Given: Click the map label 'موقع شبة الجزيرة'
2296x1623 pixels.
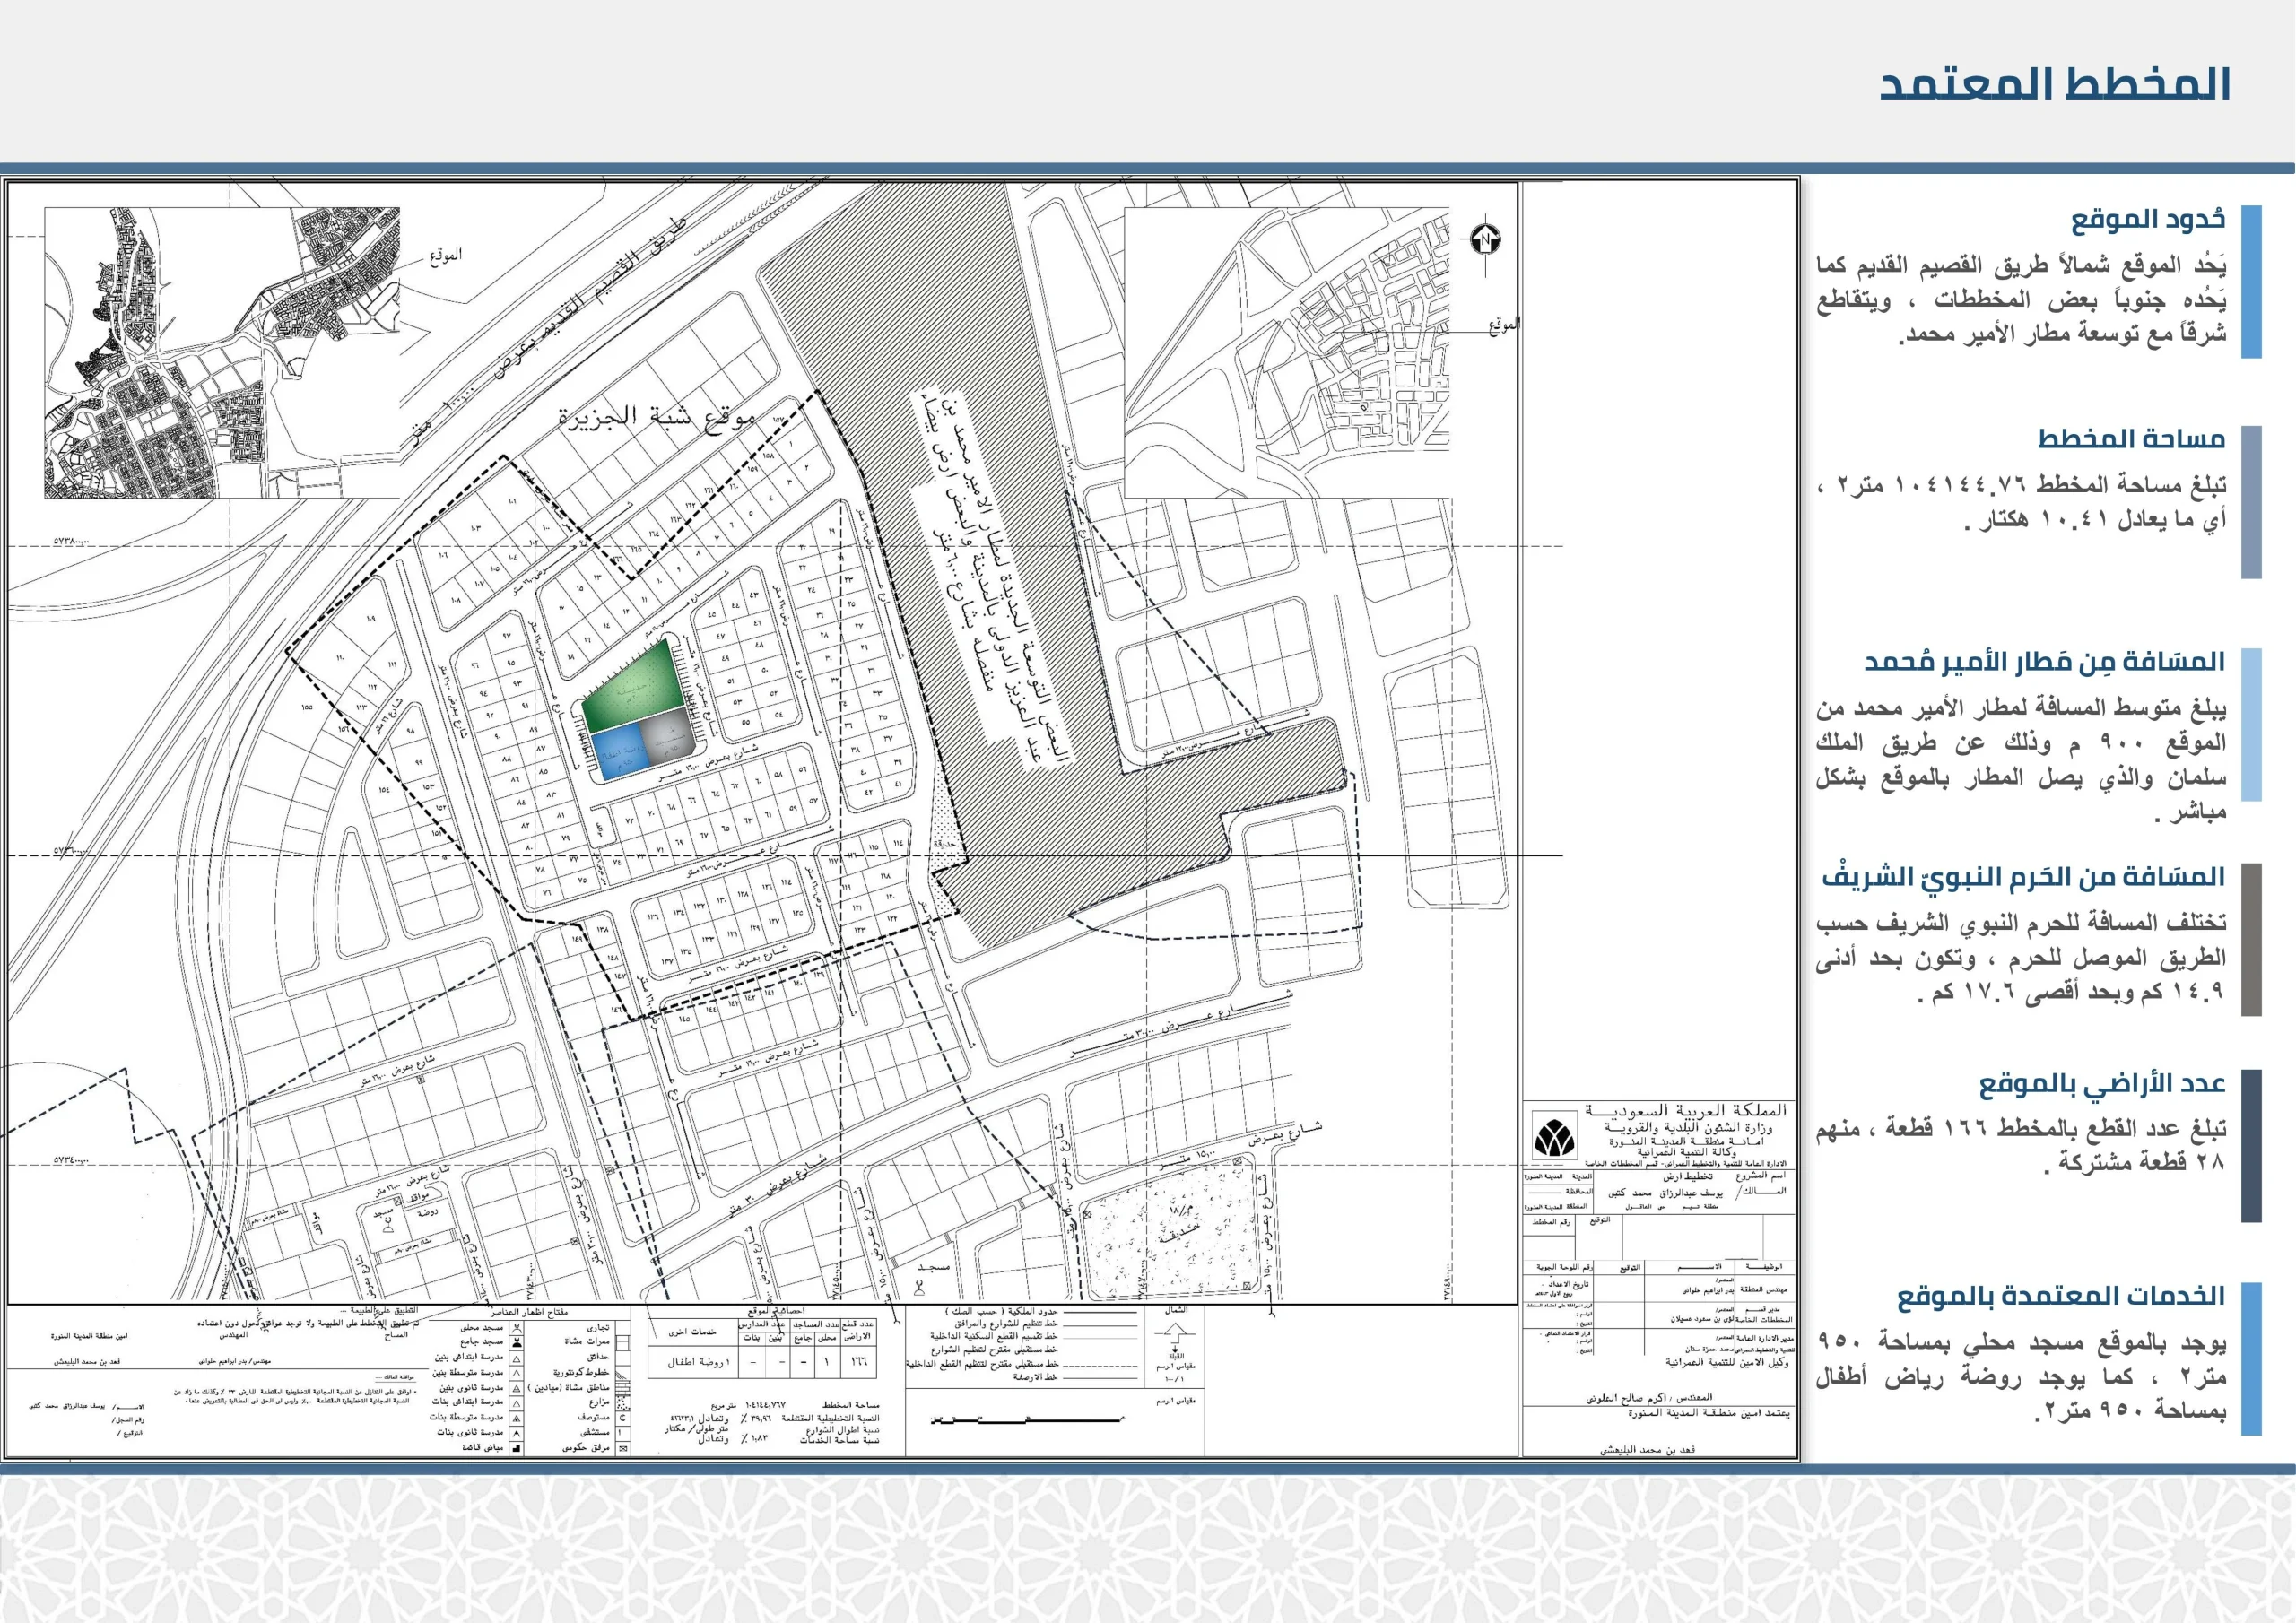Looking at the screenshot, I should 657,417.
